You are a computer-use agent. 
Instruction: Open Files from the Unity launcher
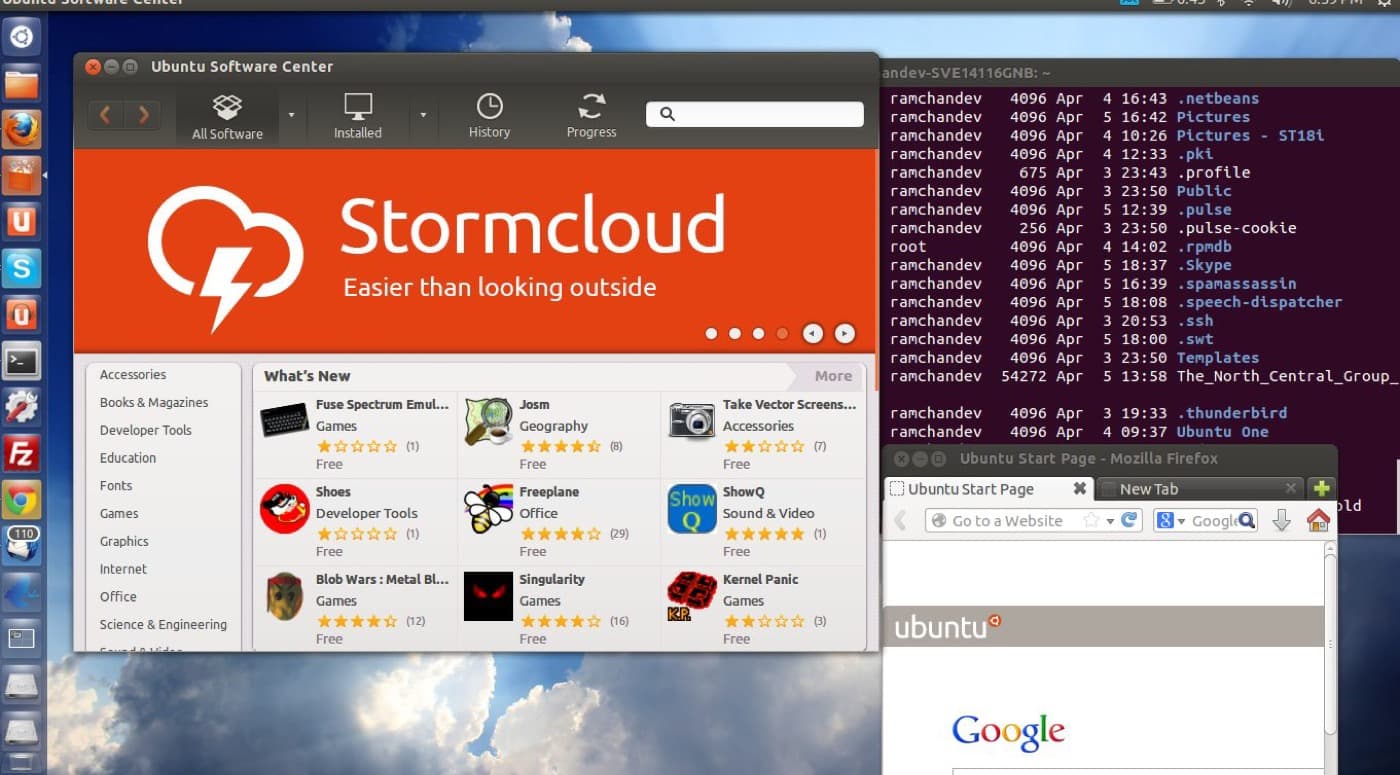[x=22, y=83]
